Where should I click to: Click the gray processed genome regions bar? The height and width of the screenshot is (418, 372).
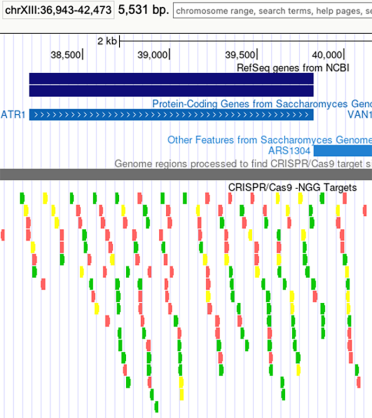point(186,174)
